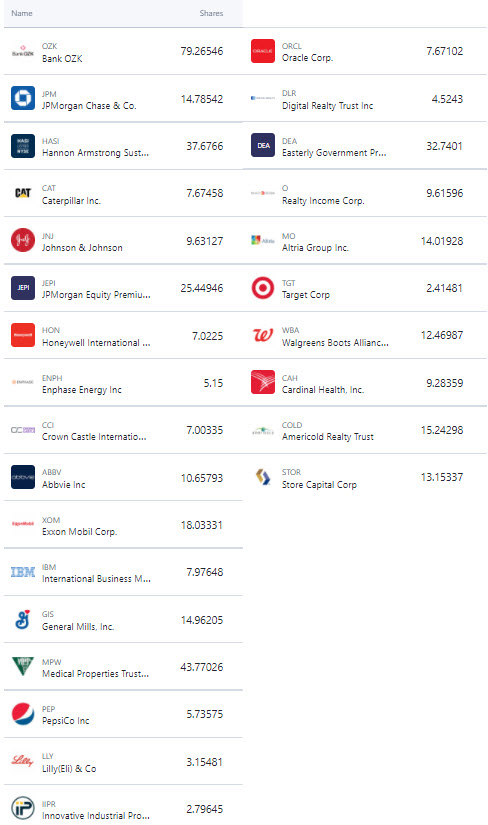Click the Cardinal Health logo icon
488x825 pixels.
tap(263, 383)
